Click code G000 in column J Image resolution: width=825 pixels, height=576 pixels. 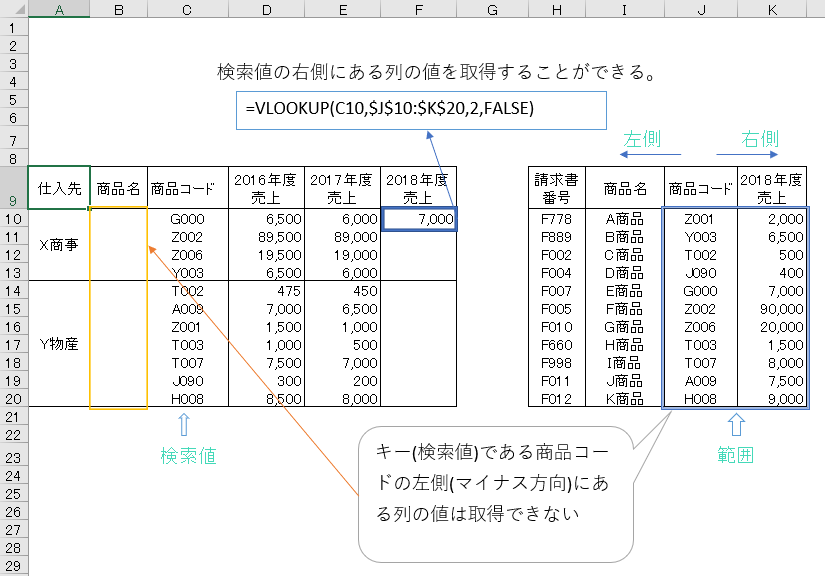[700, 291]
